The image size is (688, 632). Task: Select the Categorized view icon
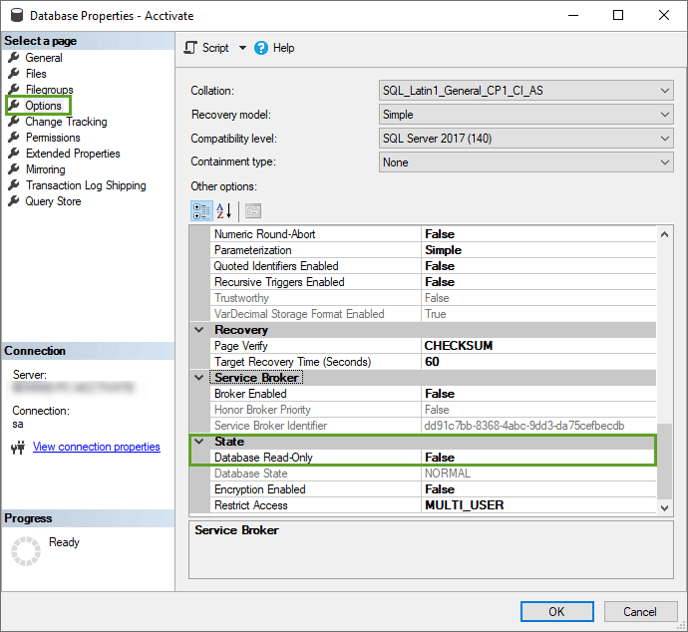click(202, 211)
